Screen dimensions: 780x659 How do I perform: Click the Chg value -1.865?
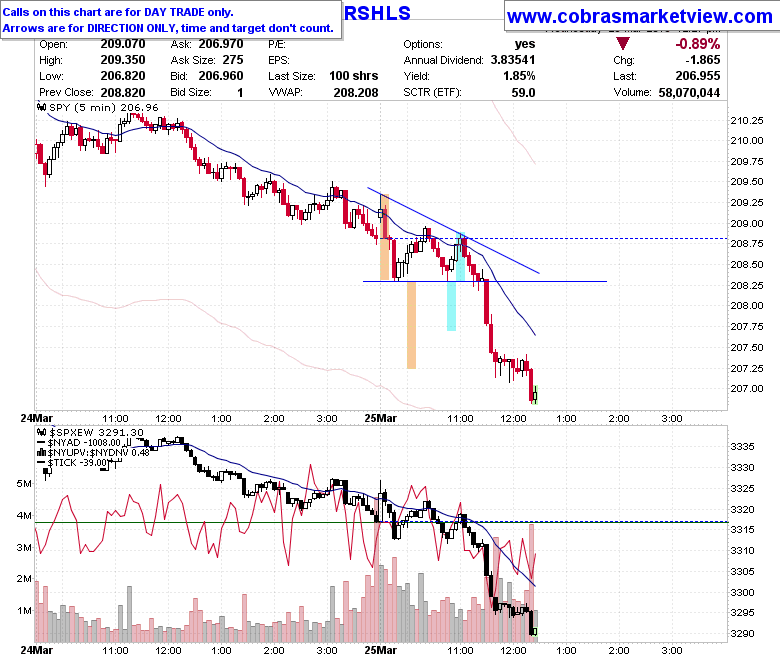[702, 60]
